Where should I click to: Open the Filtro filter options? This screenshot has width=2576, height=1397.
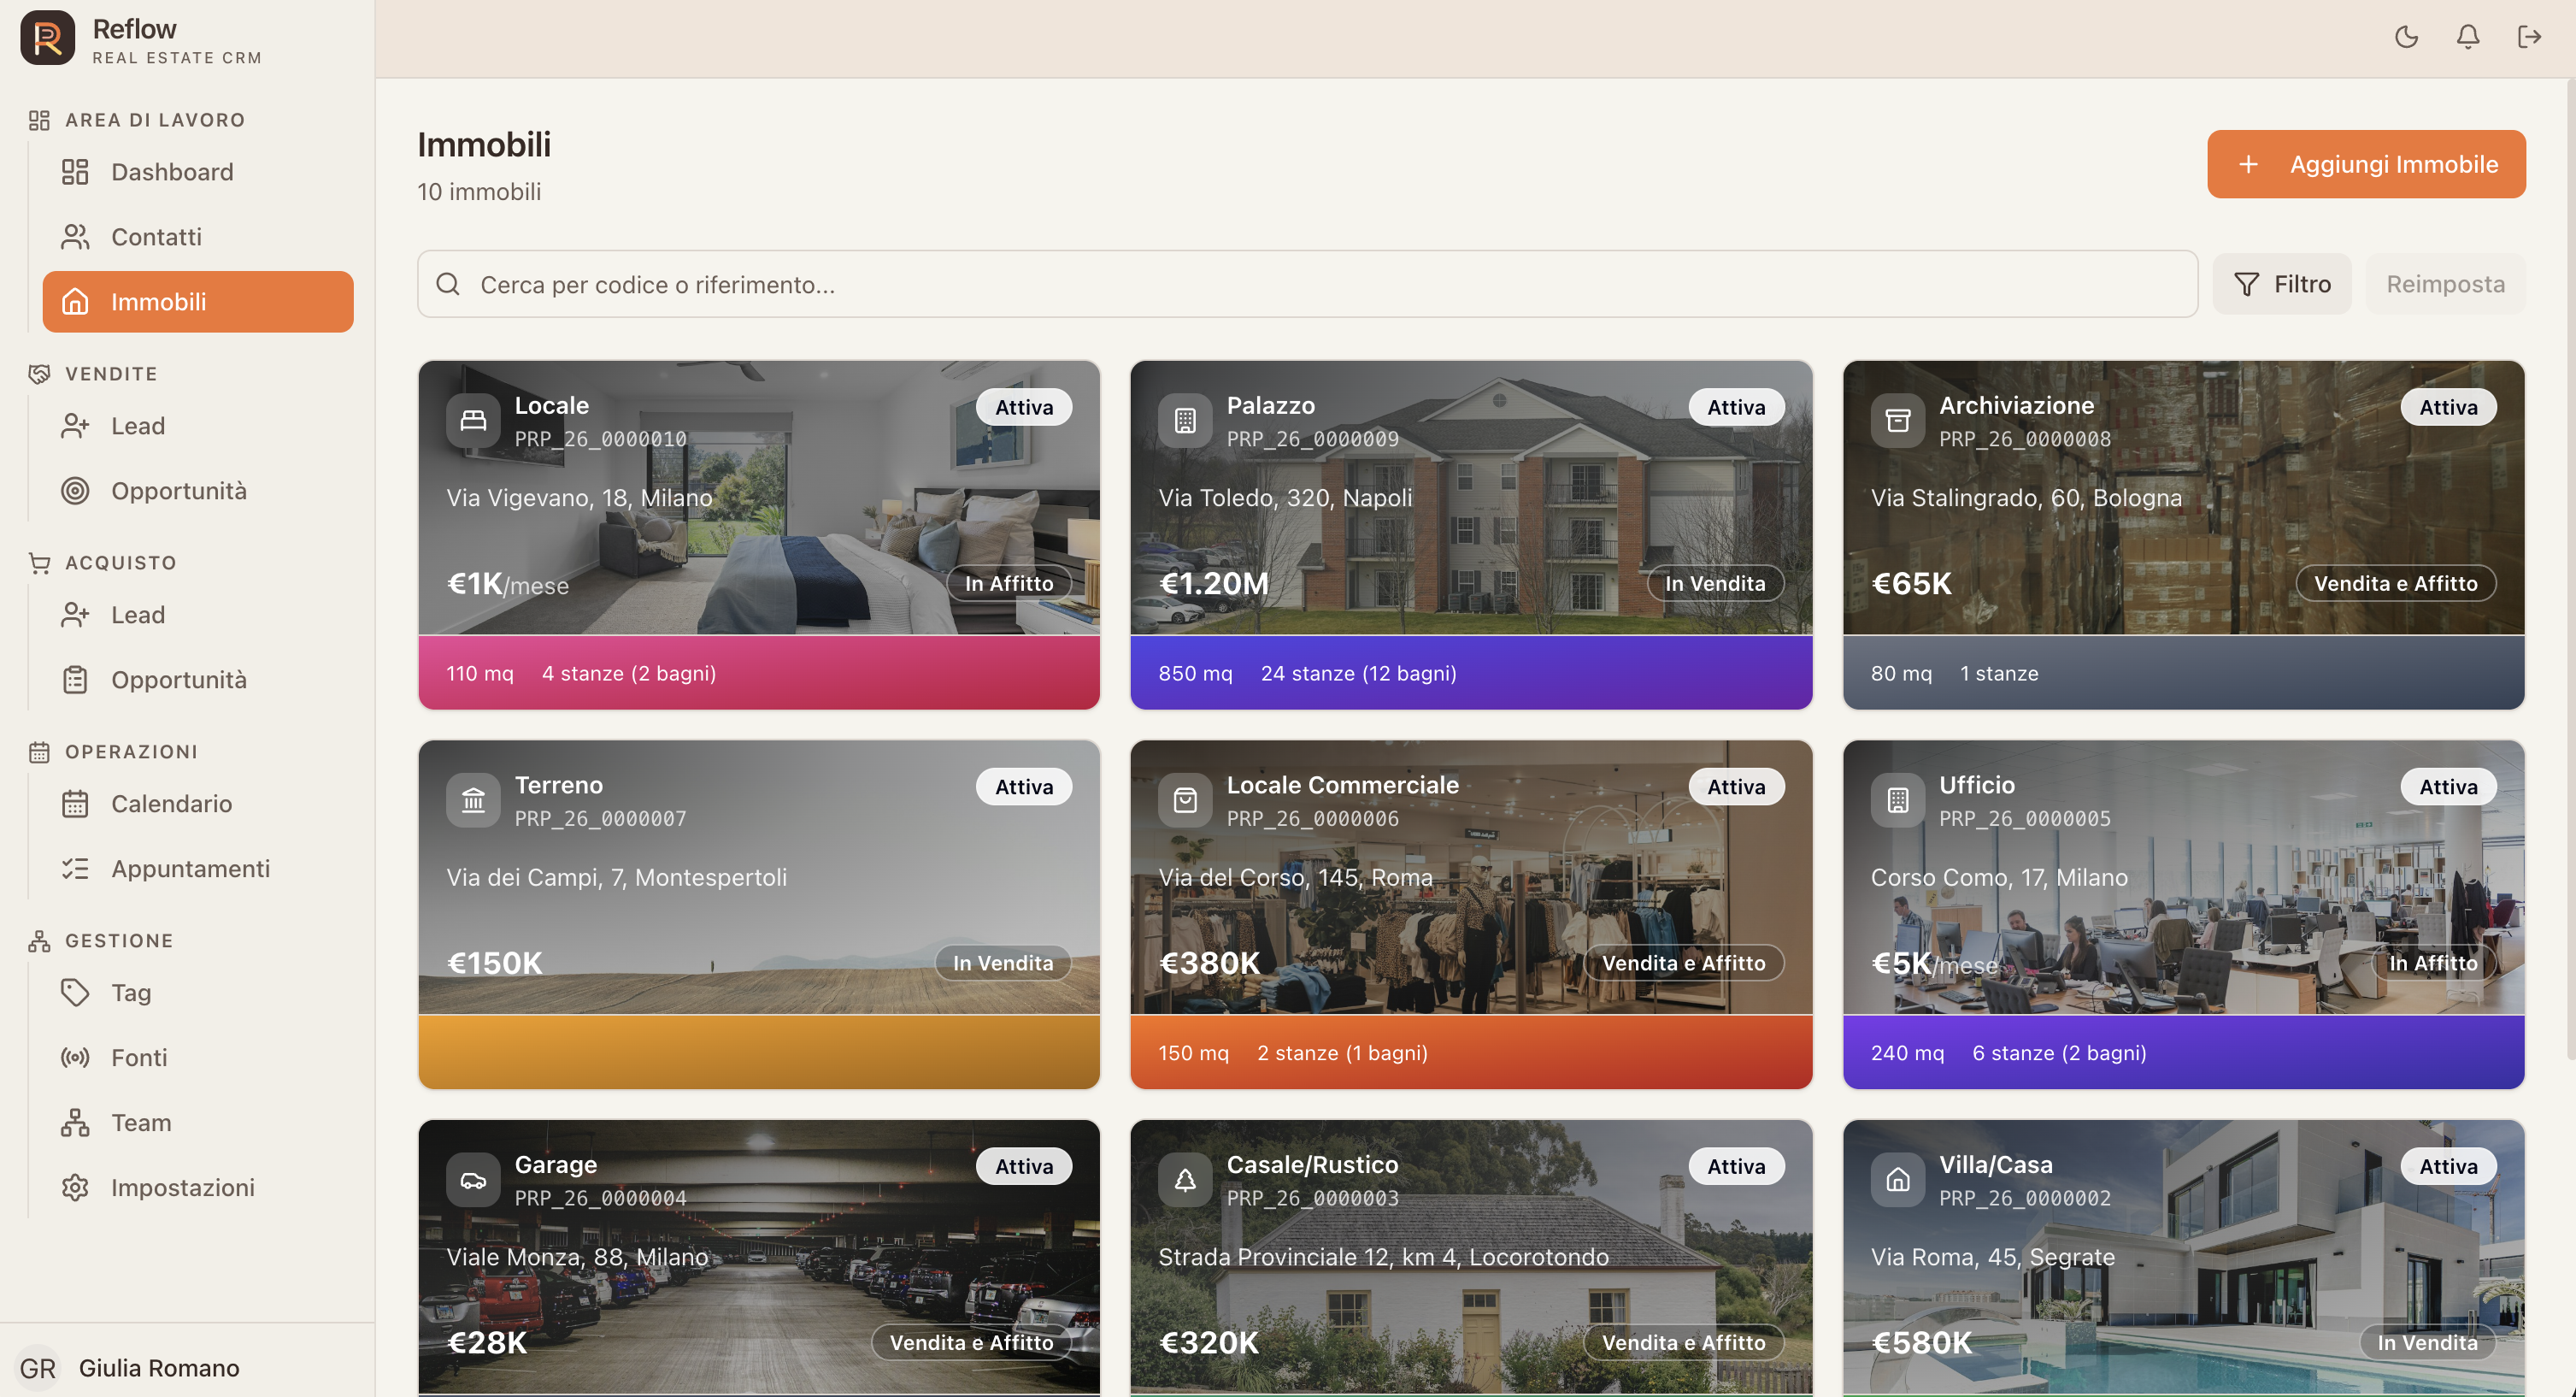(x=2281, y=284)
